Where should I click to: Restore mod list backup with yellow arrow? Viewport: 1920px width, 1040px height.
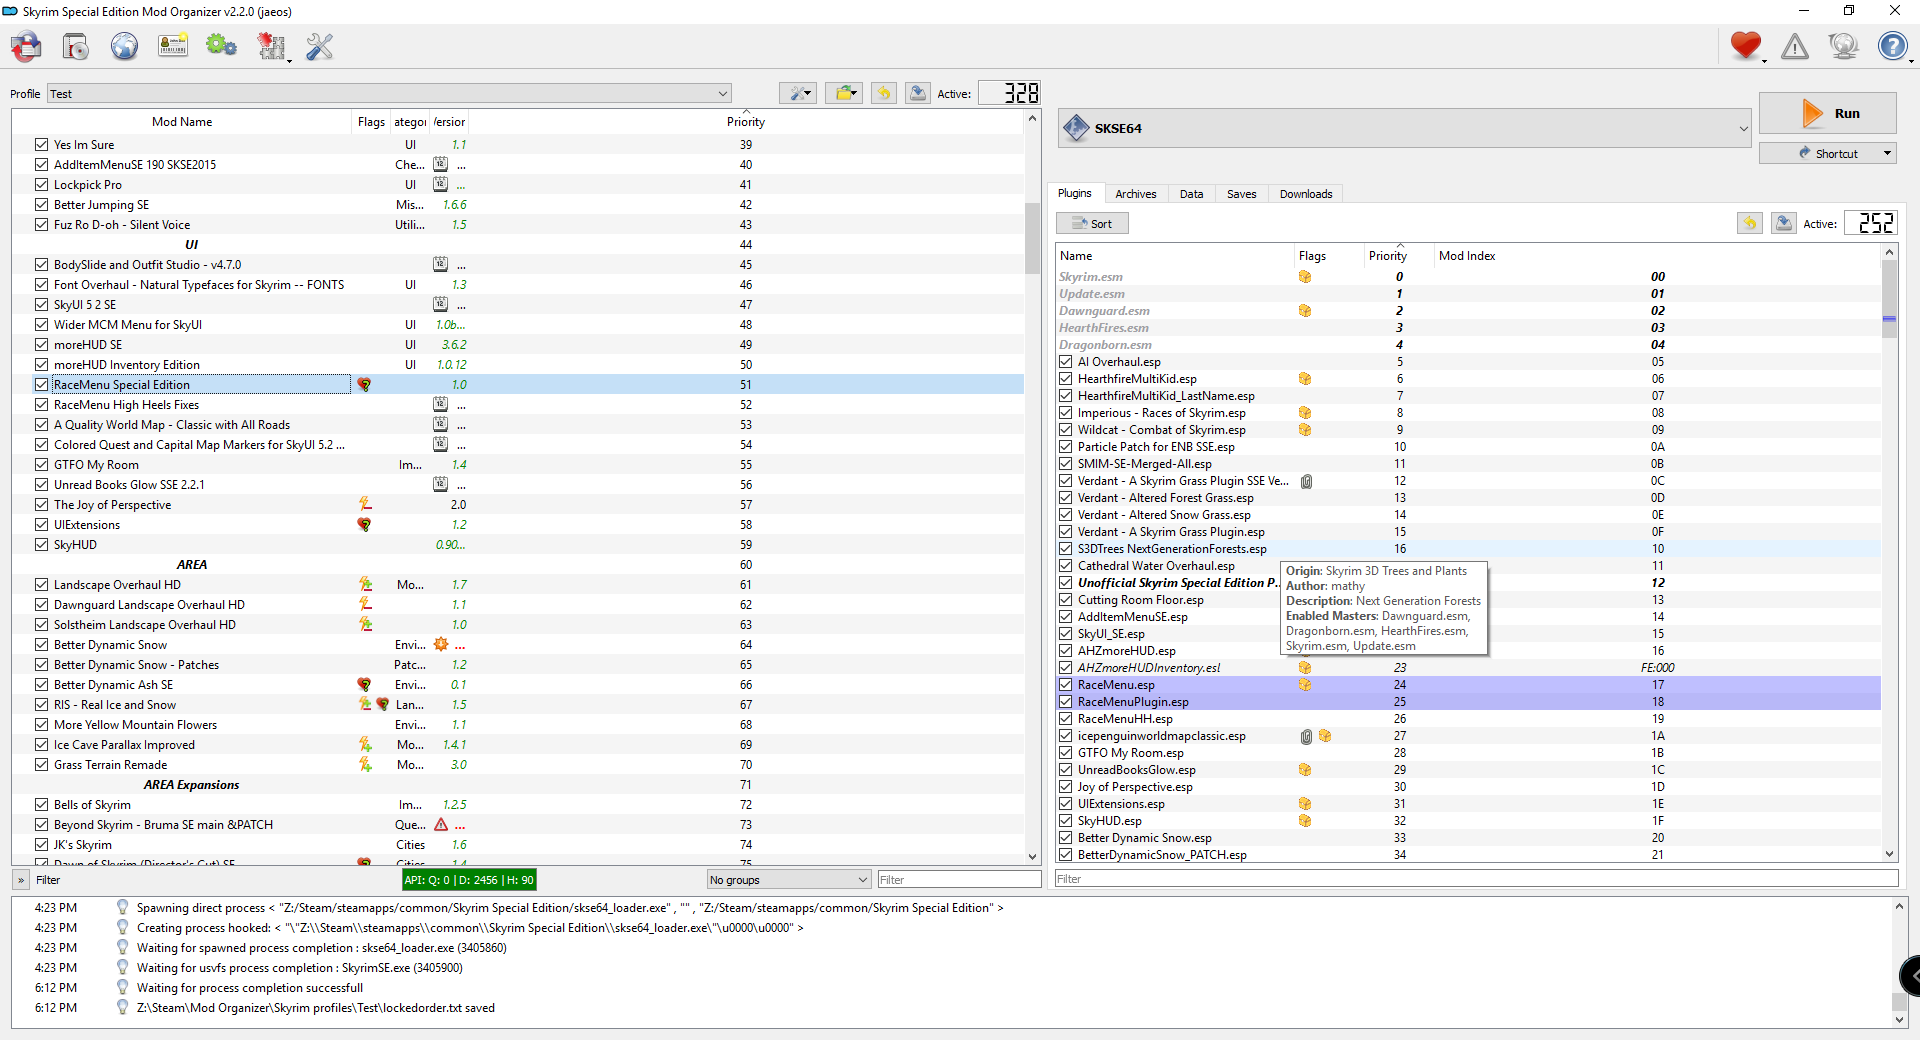pos(884,93)
